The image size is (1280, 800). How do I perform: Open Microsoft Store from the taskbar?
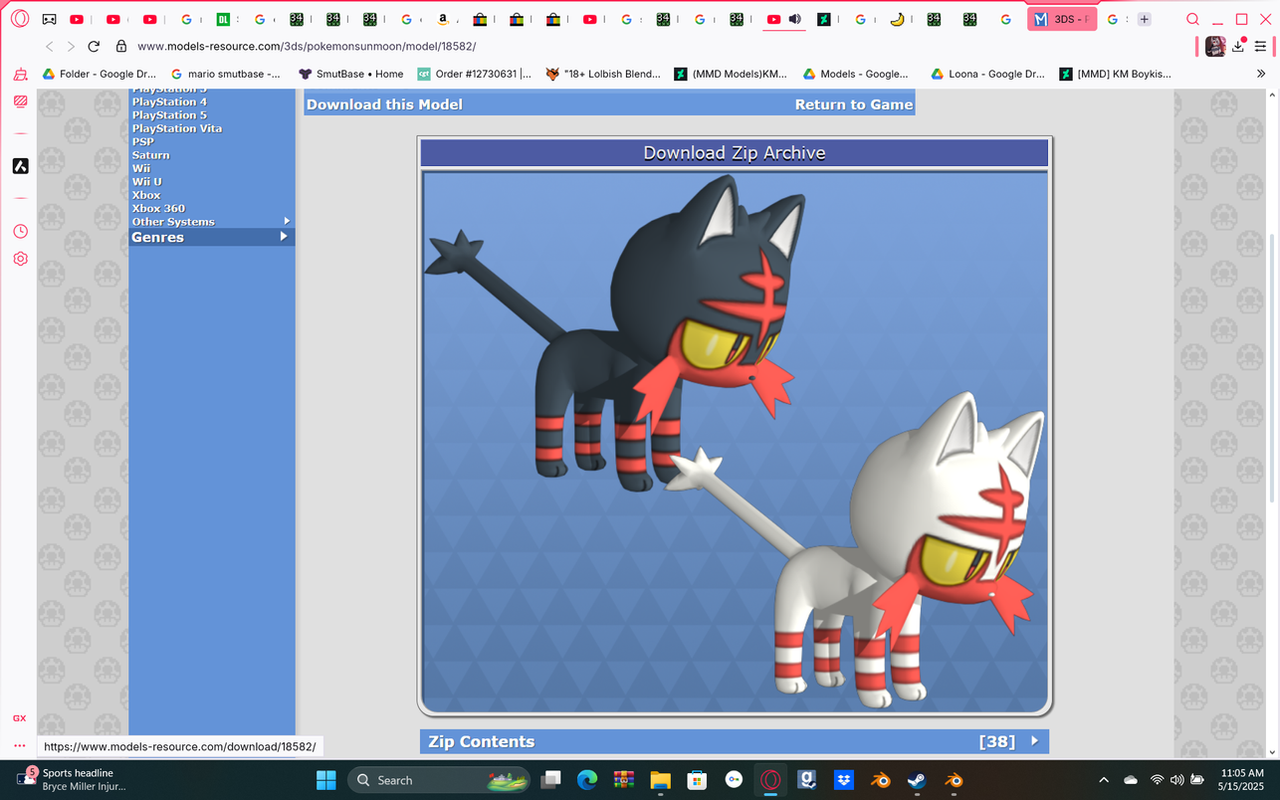(697, 780)
